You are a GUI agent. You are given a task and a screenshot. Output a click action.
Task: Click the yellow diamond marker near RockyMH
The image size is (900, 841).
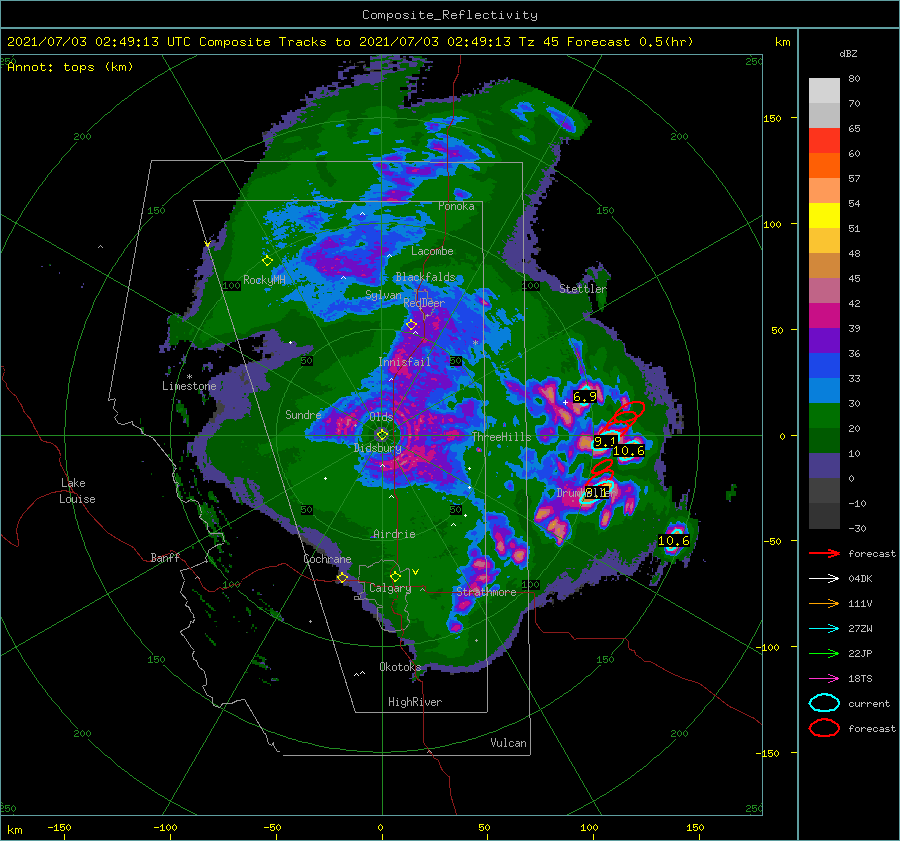pos(267,261)
